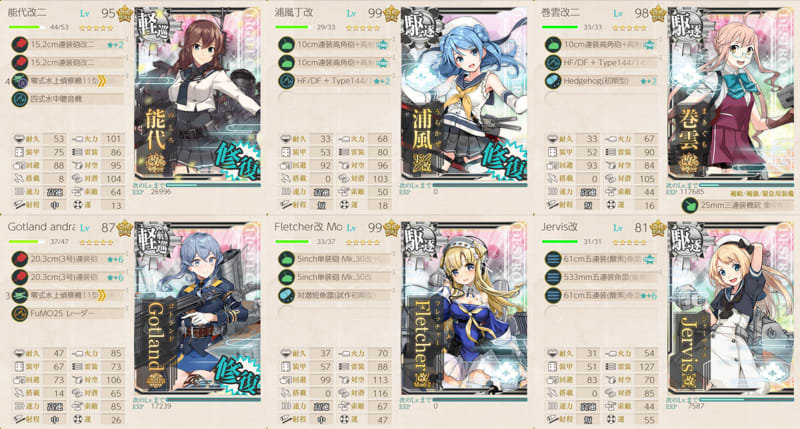
Task: Click Urakaze's HF/DF + Type144 sonar icon
Action: (x=286, y=81)
